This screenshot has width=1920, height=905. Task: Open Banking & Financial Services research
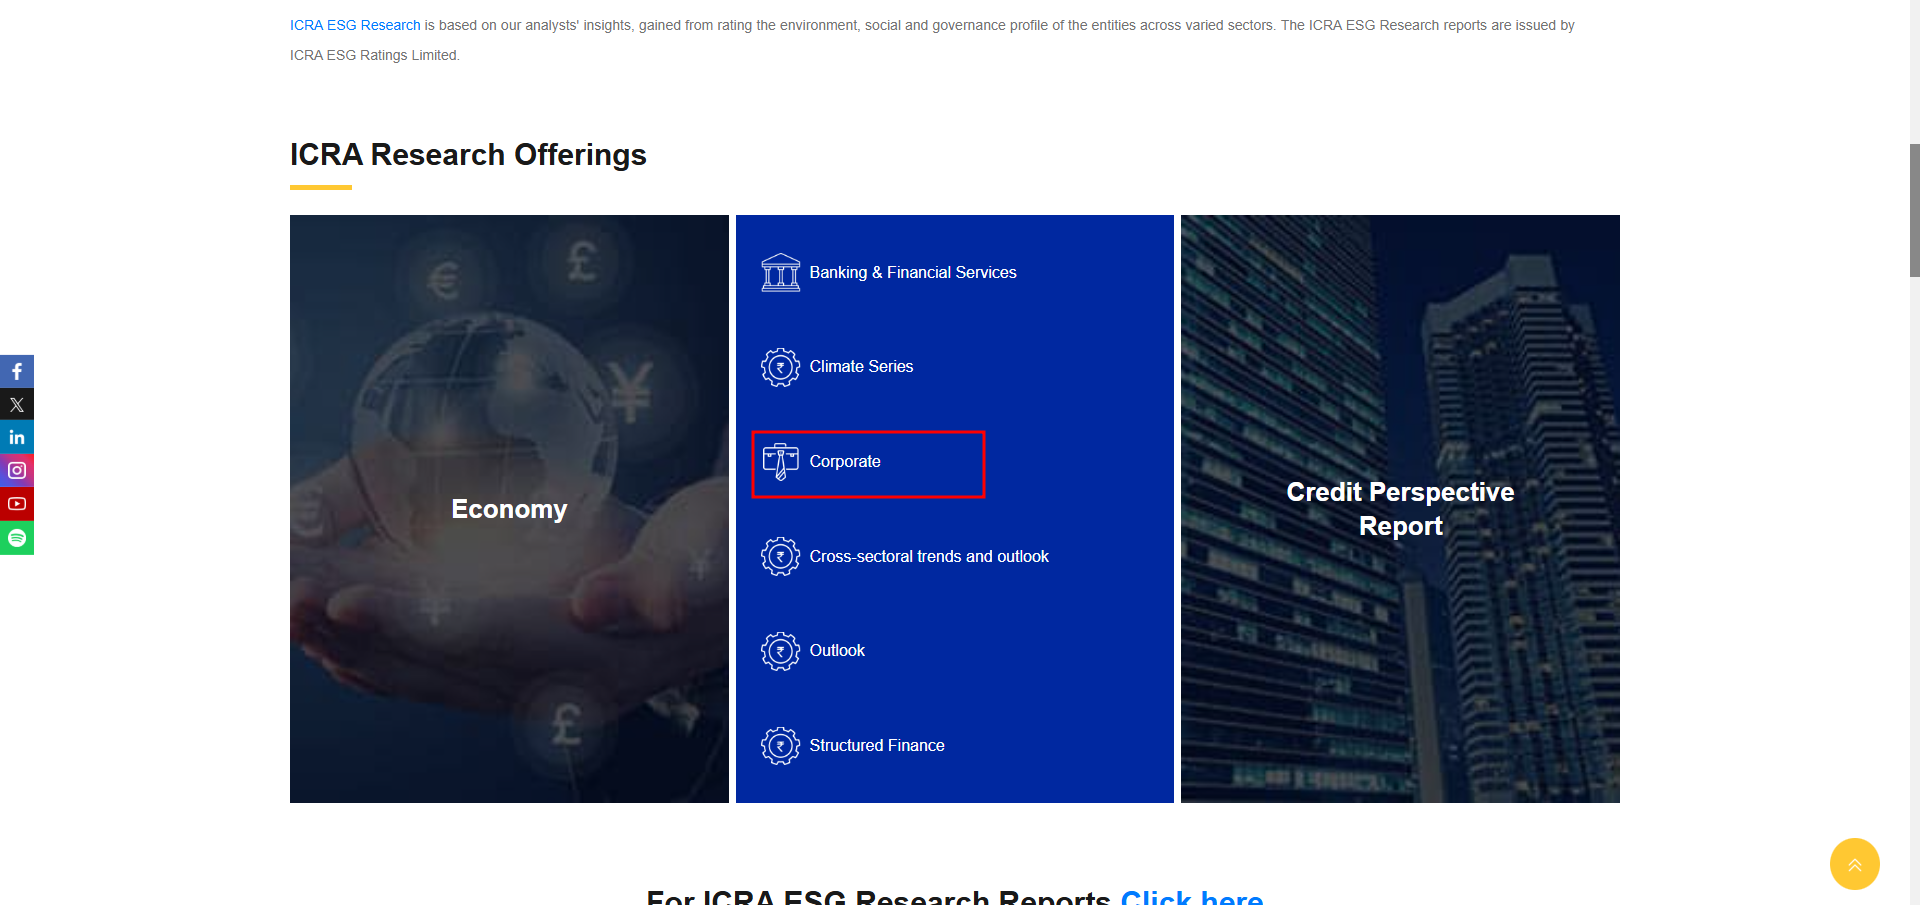pos(912,273)
